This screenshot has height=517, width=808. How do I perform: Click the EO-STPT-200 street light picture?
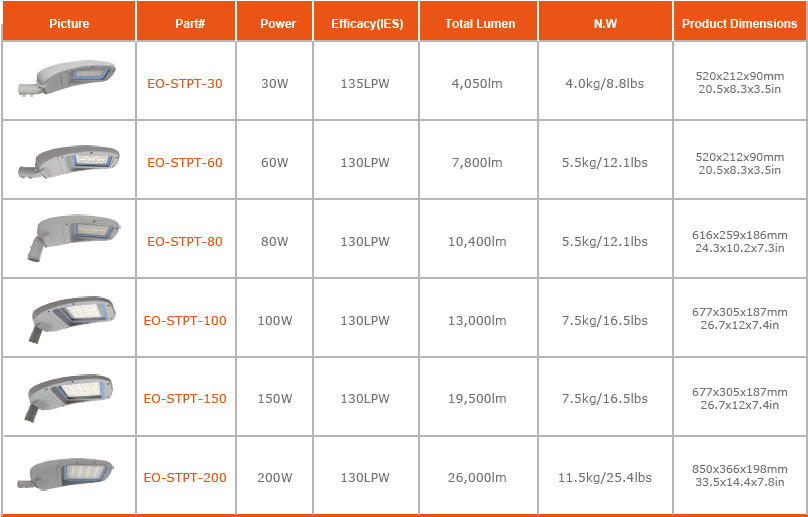pos(66,477)
